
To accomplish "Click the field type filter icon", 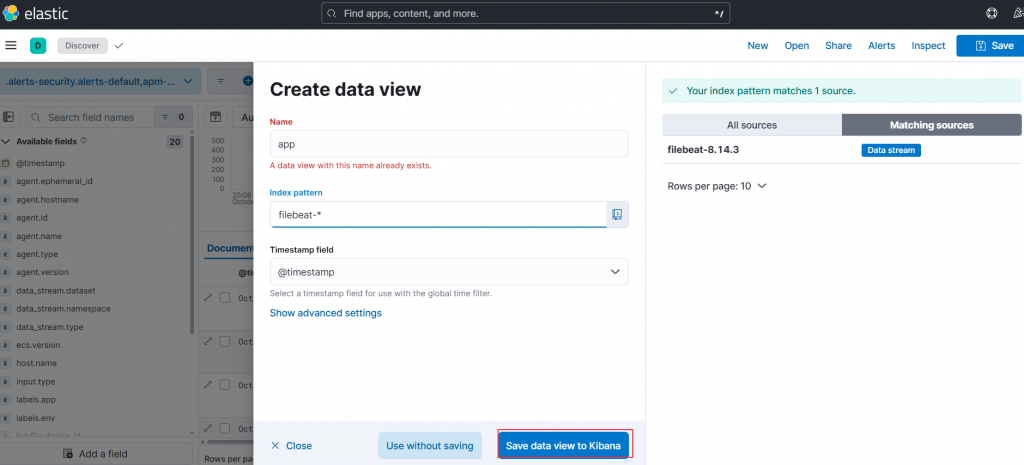I will (x=165, y=118).
